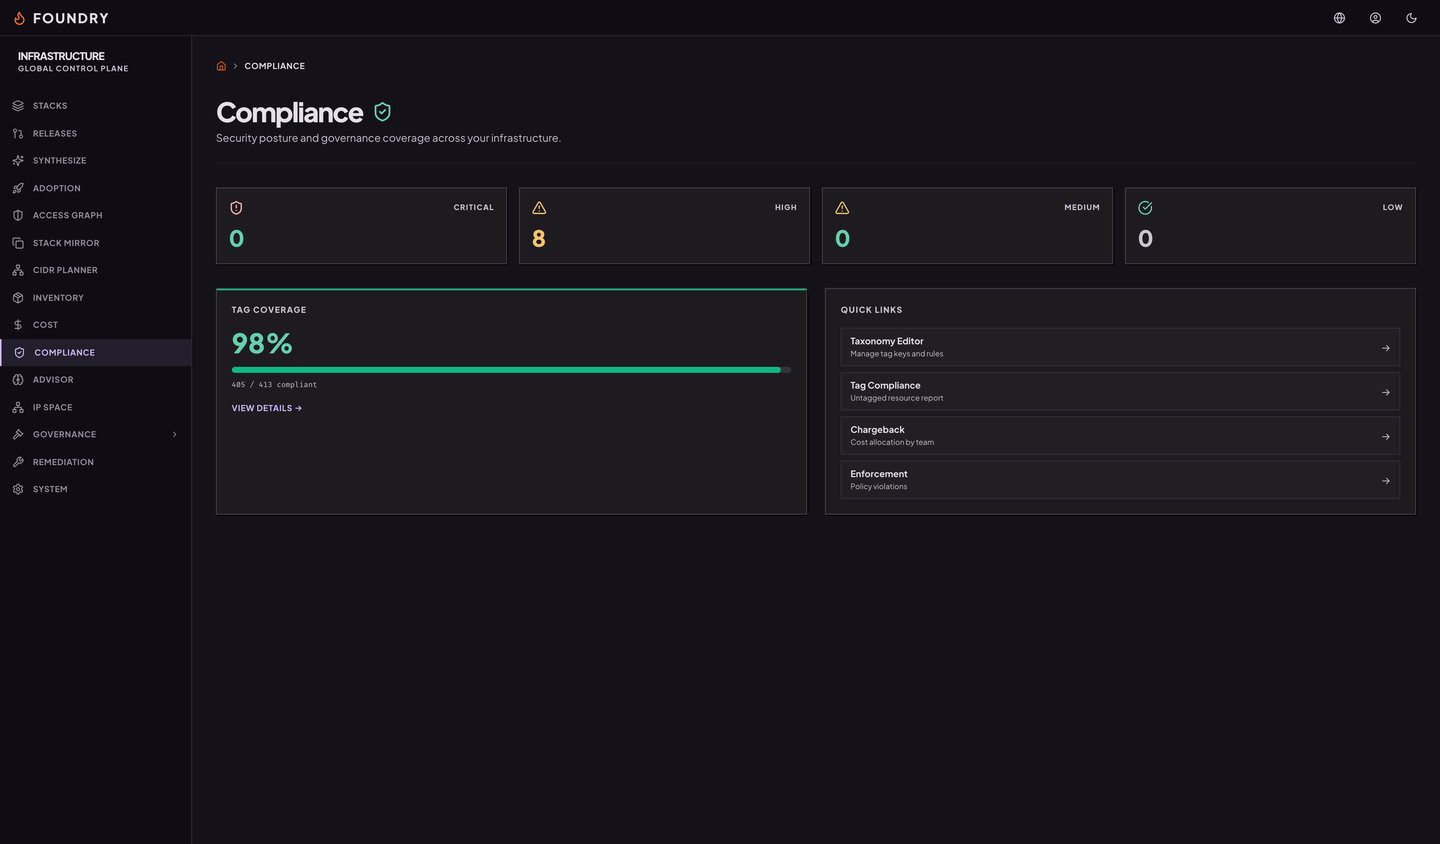Click the Critical findings count card

click(x=361, y=226)
